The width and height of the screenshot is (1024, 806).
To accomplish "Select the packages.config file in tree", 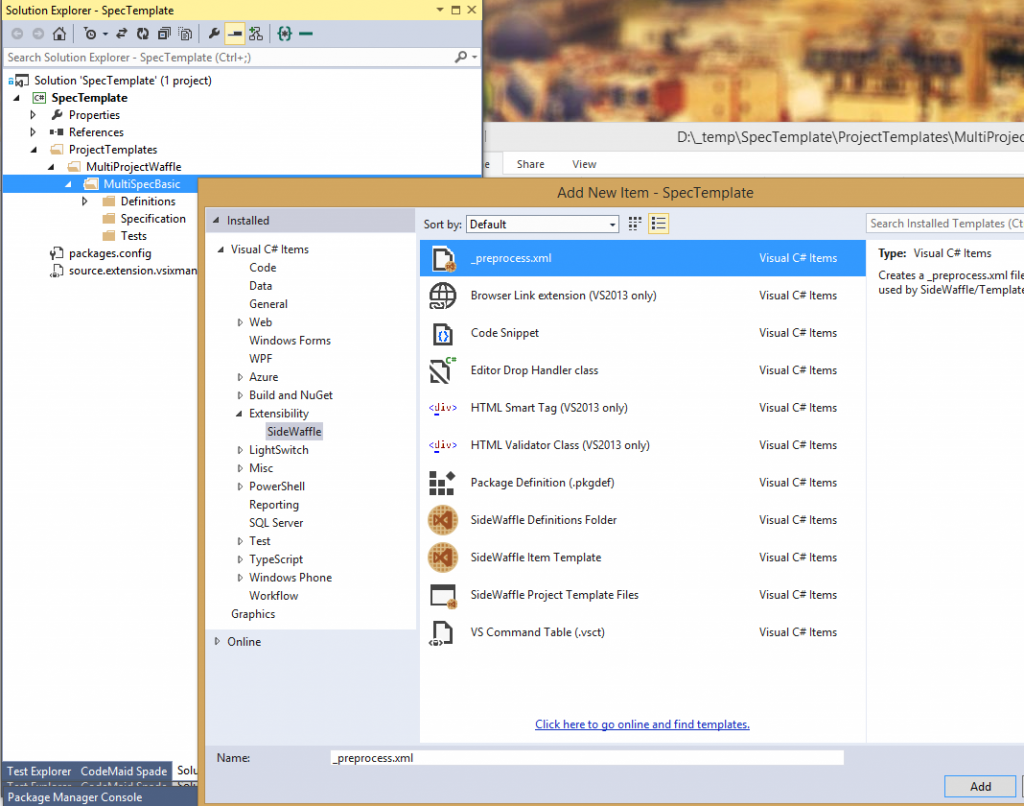I will click(110, 253).
